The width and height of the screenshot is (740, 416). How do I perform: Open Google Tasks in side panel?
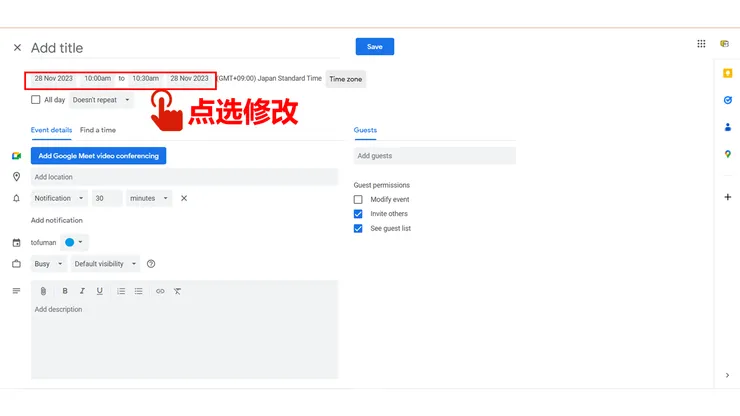727,100
